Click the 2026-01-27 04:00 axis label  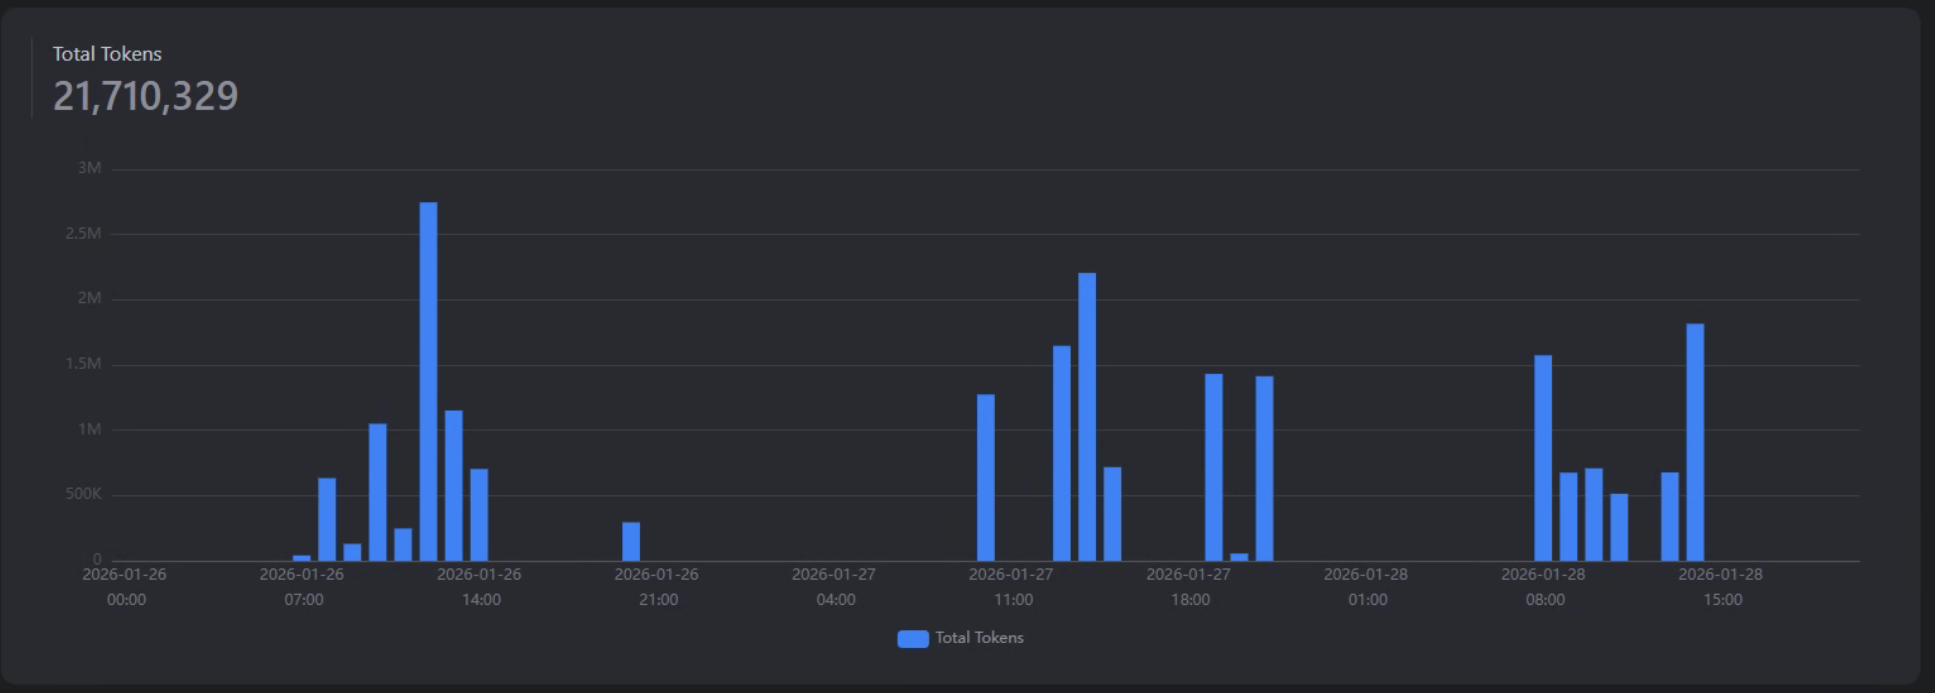[x=834, y=587]
